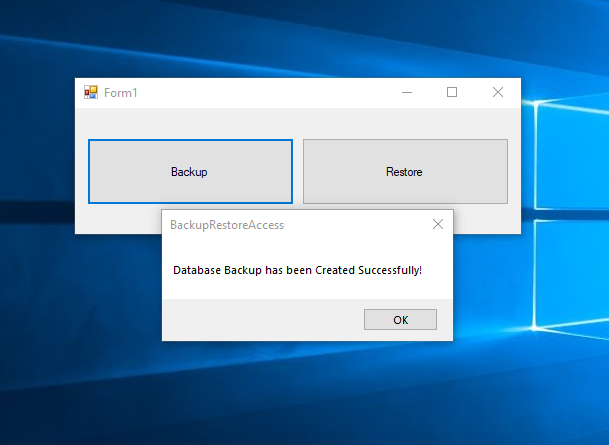Click the Backup button
This screenshot has width=609, height=445.
tap(190, 171)
